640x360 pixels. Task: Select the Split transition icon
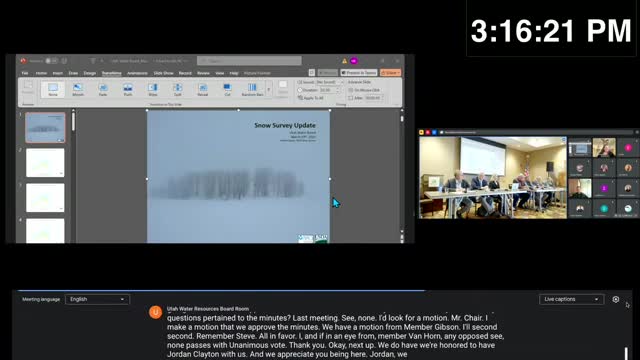click(x=178, y=89)
